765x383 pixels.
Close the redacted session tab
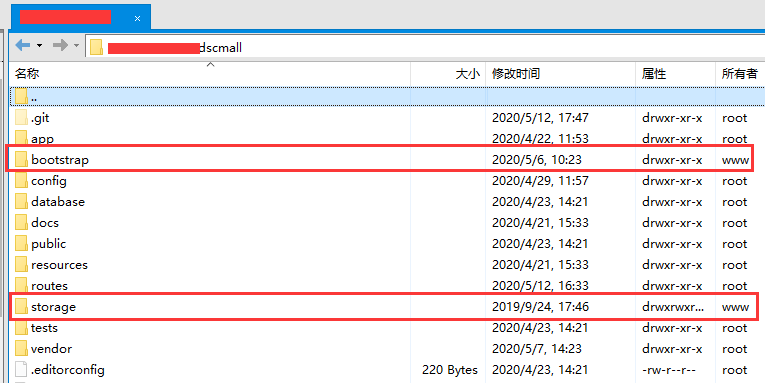pos(137,19)
